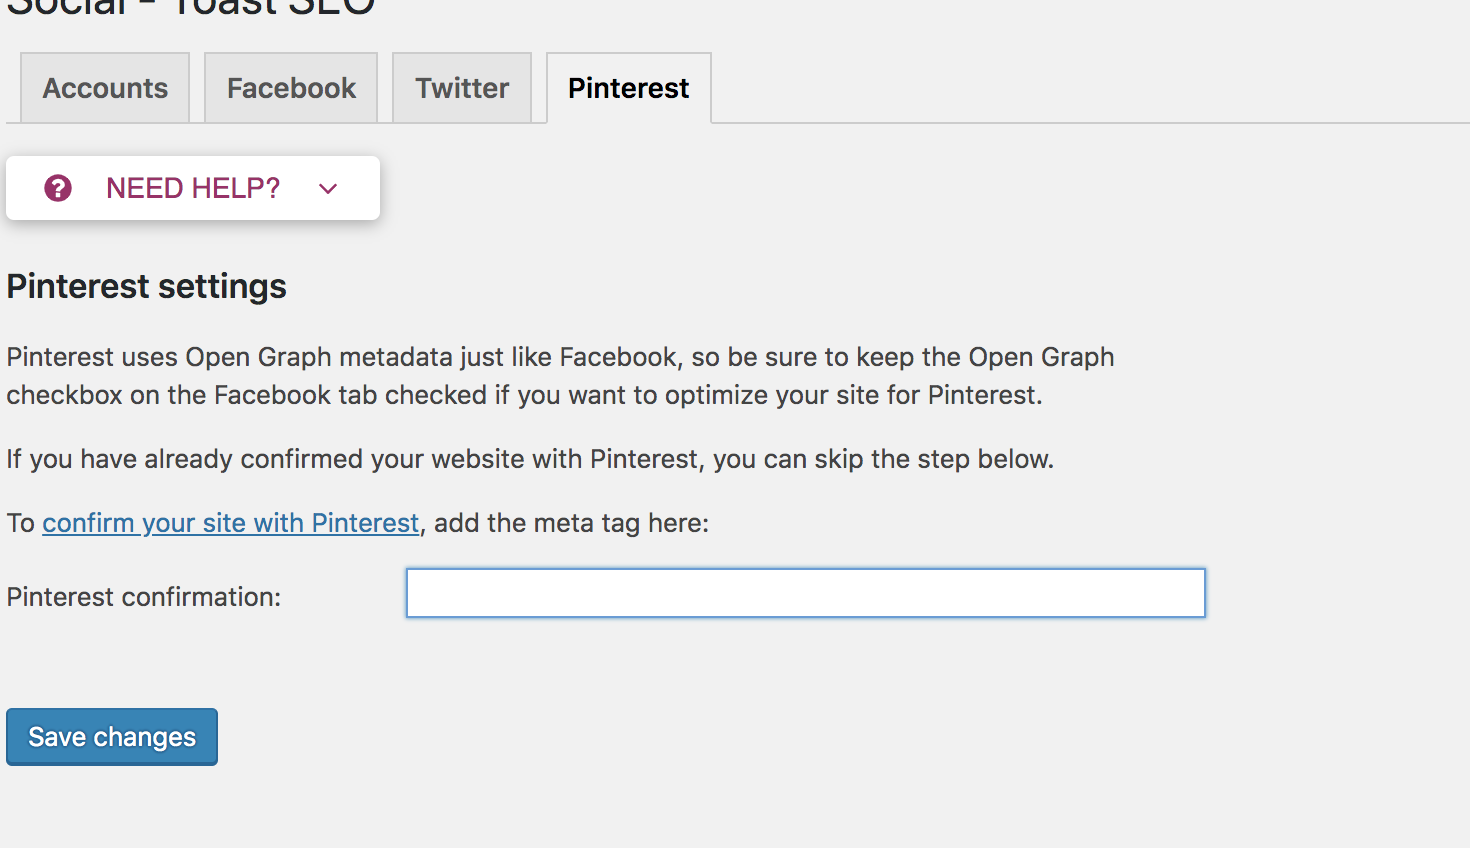Click the Social - Yoast SEO page title
Image resolution: width=1470 pixels, height=848 pixels.
tap(190, 8)
